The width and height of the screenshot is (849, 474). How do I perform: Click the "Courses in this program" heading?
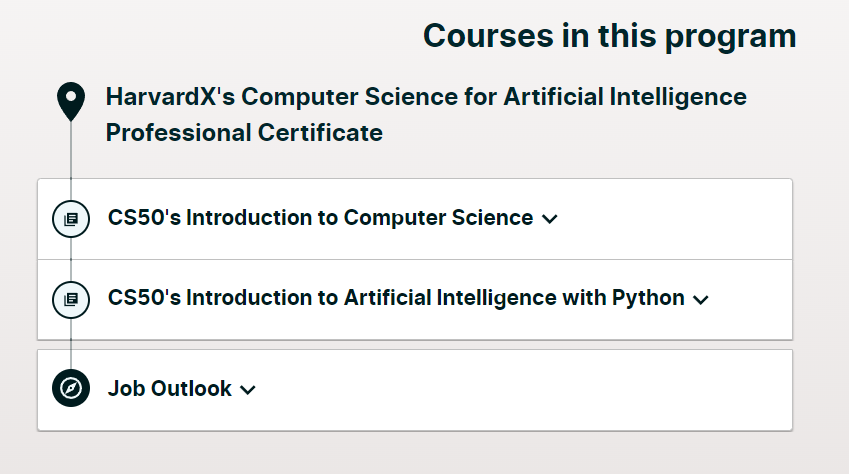coord(609,36)
